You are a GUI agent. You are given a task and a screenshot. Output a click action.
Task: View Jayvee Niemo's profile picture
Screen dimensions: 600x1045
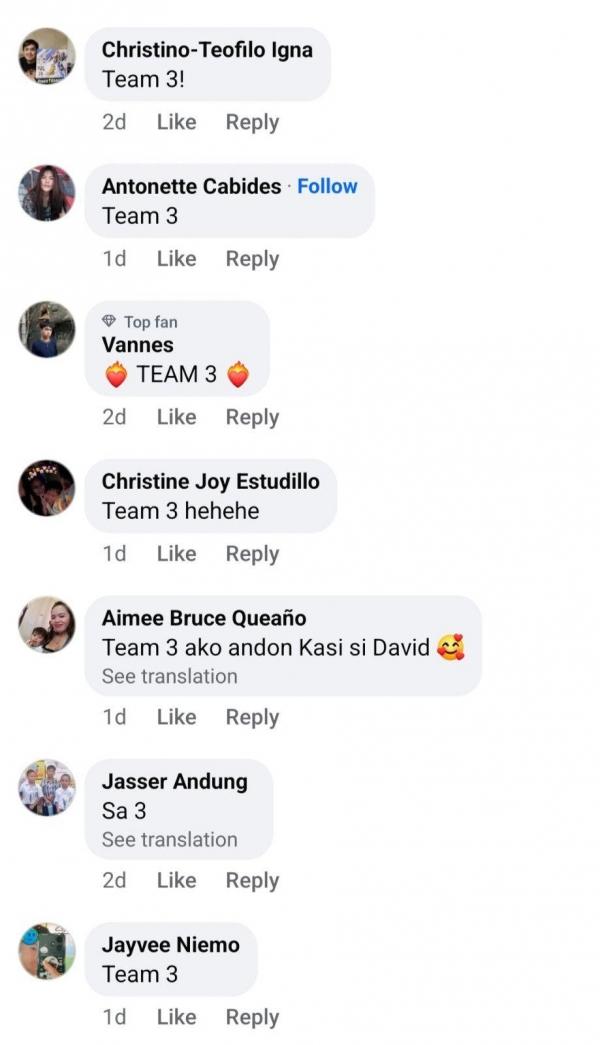[x=47, y=951]
